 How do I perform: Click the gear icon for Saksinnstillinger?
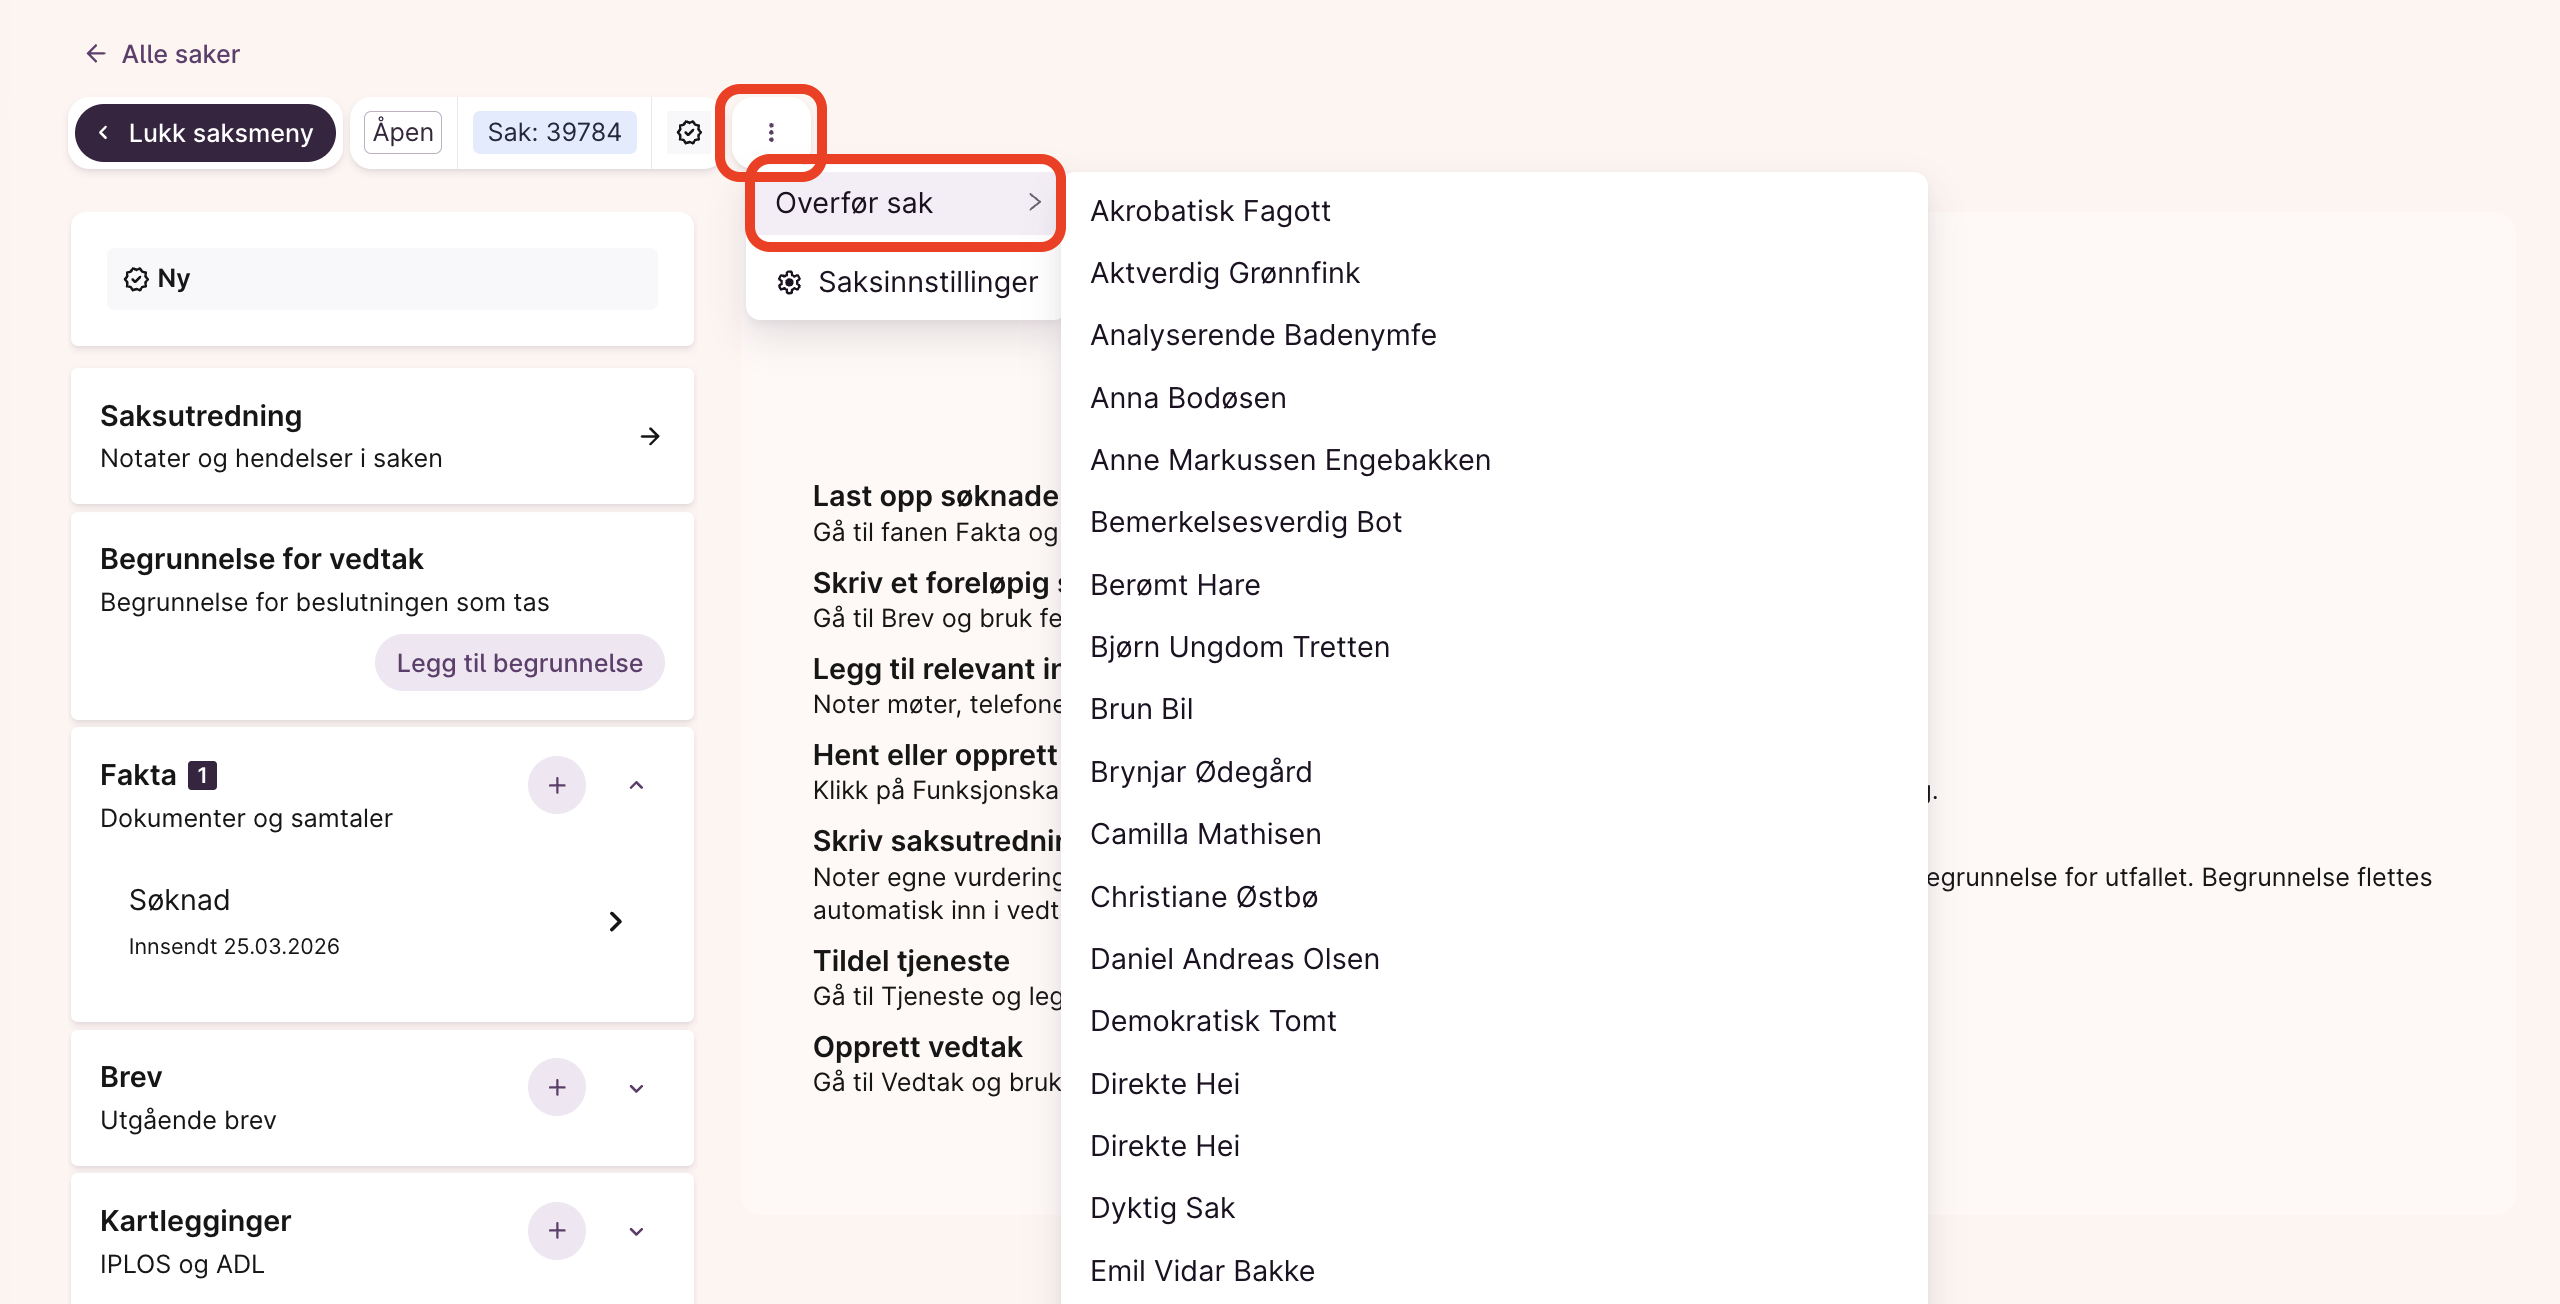[x=789, y=283]
